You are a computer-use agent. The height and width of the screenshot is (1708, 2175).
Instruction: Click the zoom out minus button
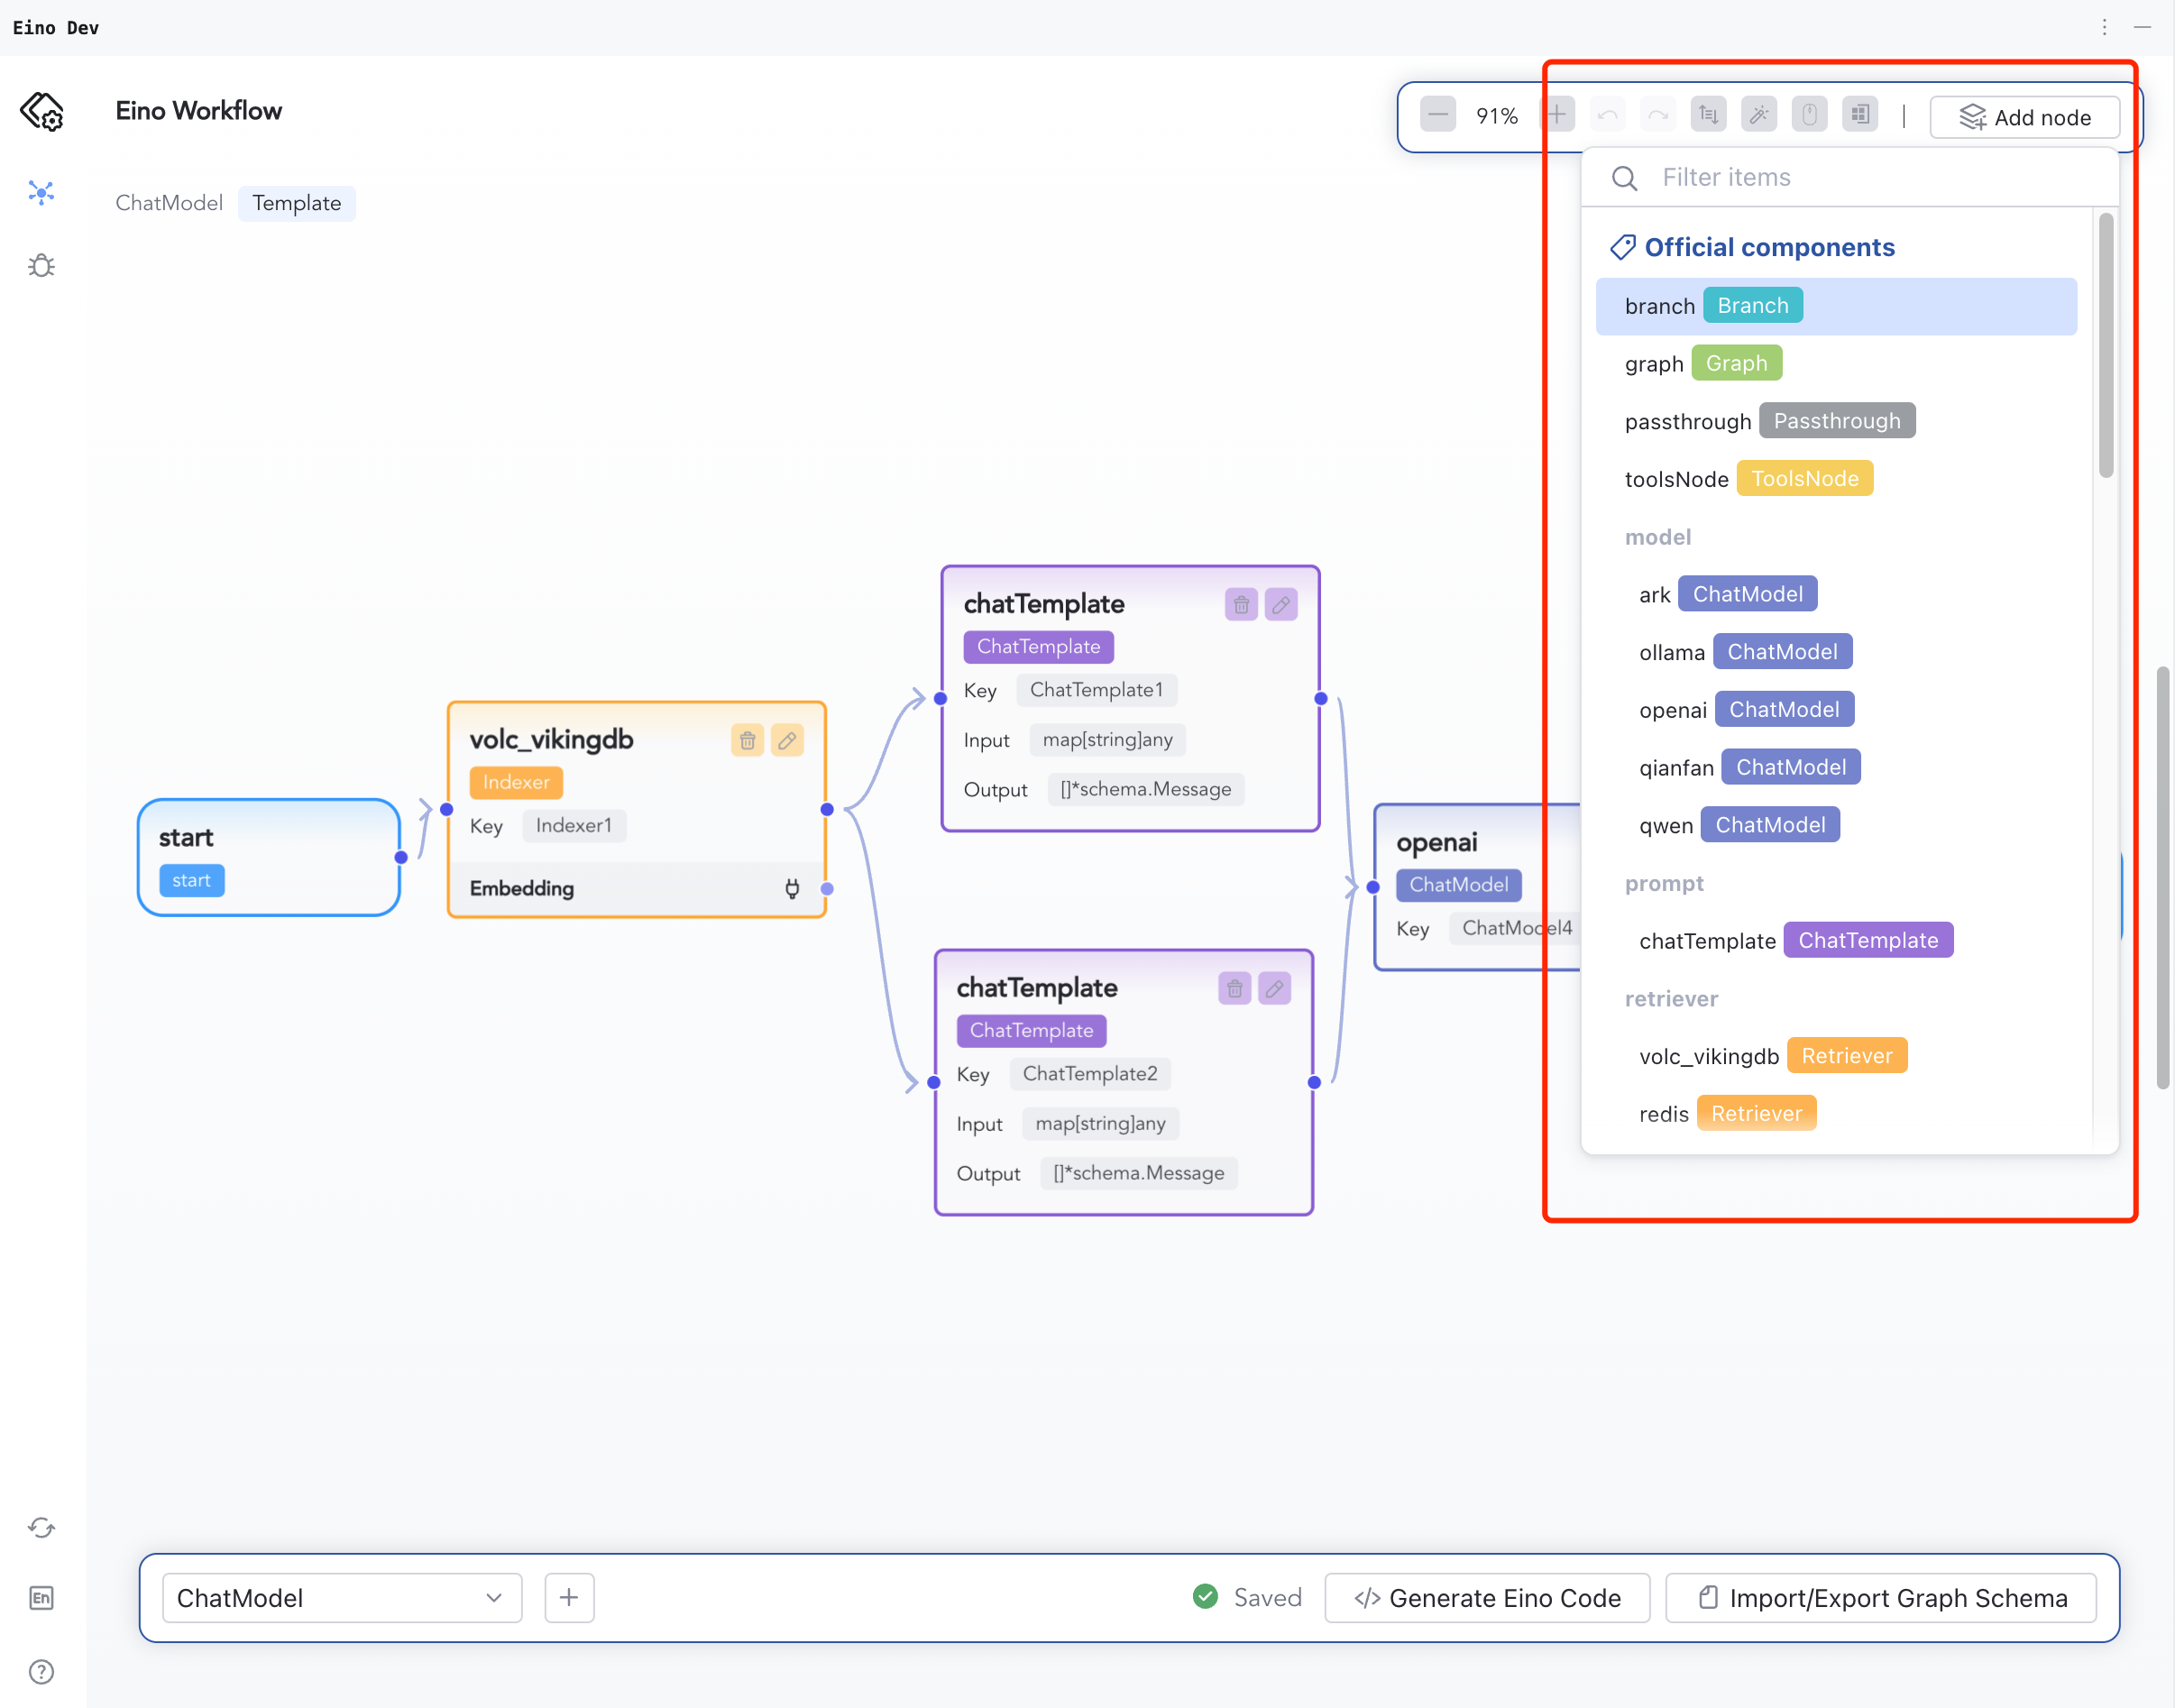1437,115
